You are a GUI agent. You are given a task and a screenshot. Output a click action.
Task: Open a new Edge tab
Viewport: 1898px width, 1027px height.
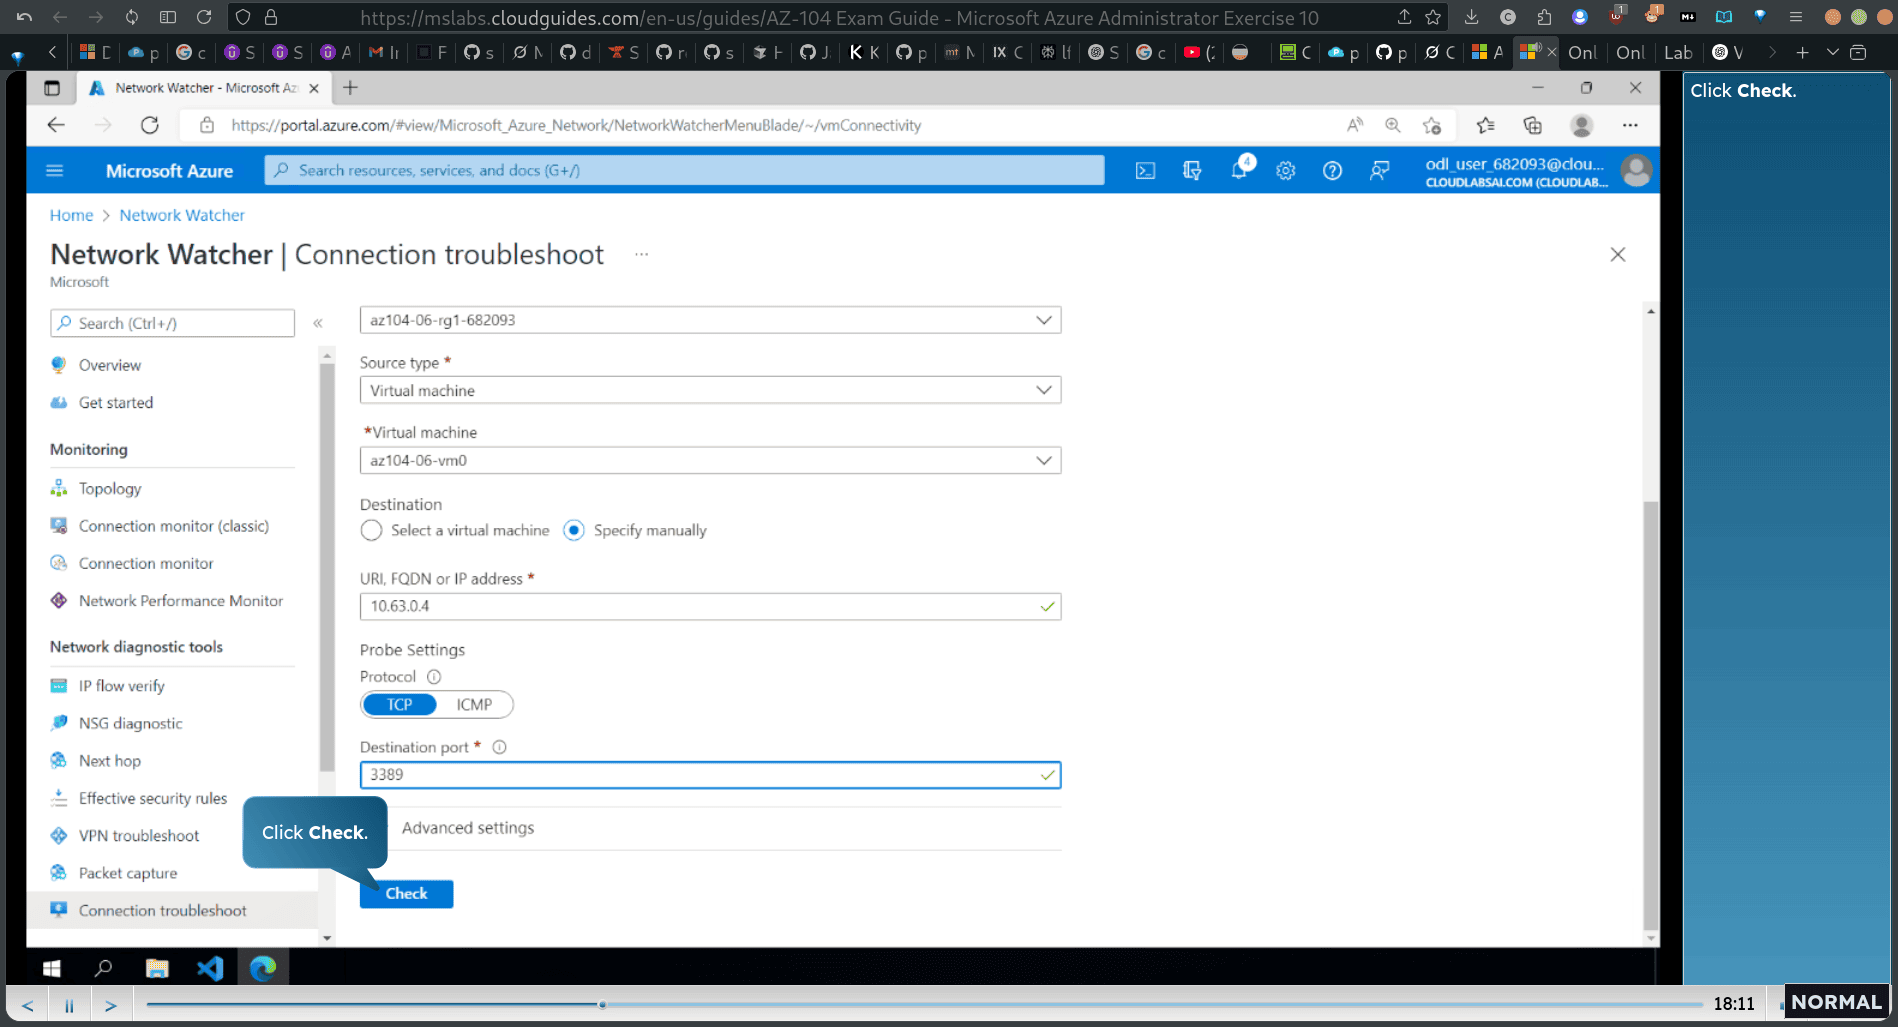pyautogui.click(x=350, y=88)
